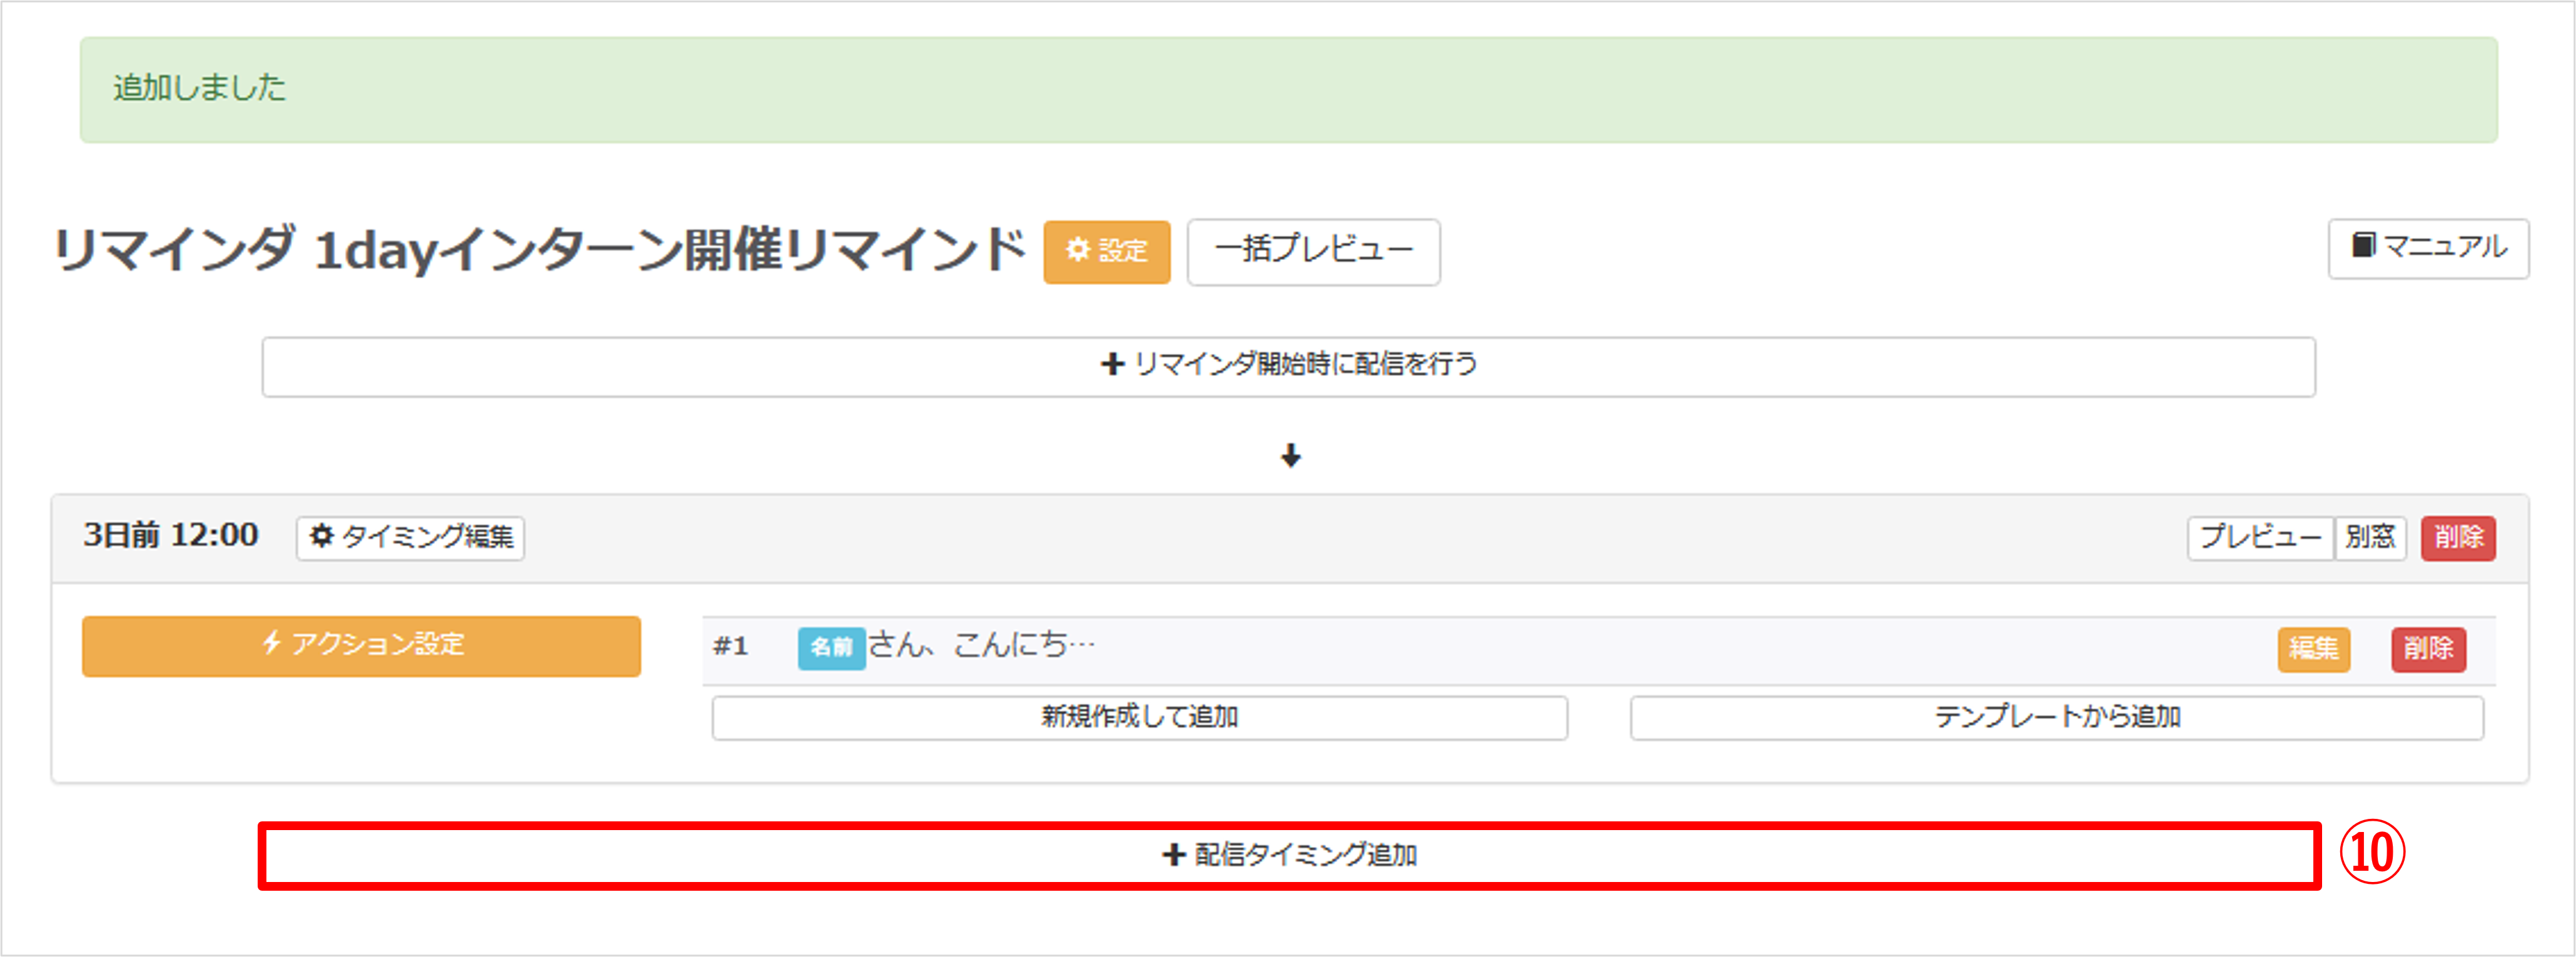Edit message #1 with 編集 button

2313,649
